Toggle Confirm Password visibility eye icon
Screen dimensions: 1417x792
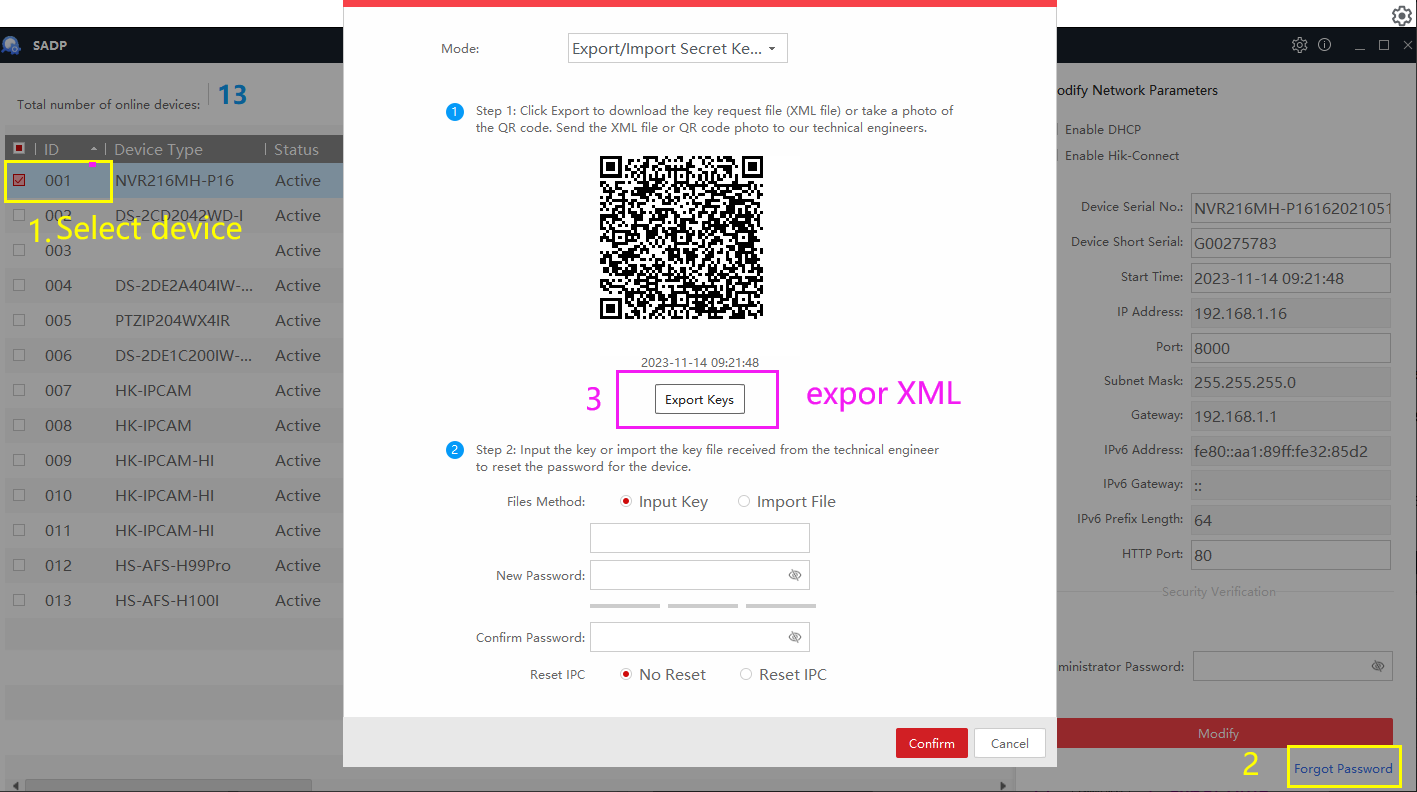[x=795, y=637]
